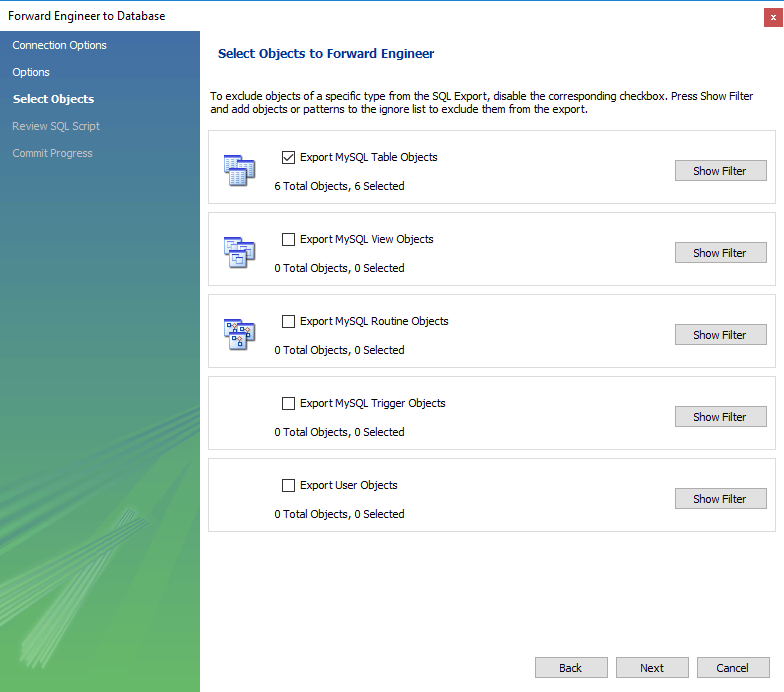The height and width of the screenshot is (692, 784).
Task: Check the Export User Objects box
Action: point(289,485)
